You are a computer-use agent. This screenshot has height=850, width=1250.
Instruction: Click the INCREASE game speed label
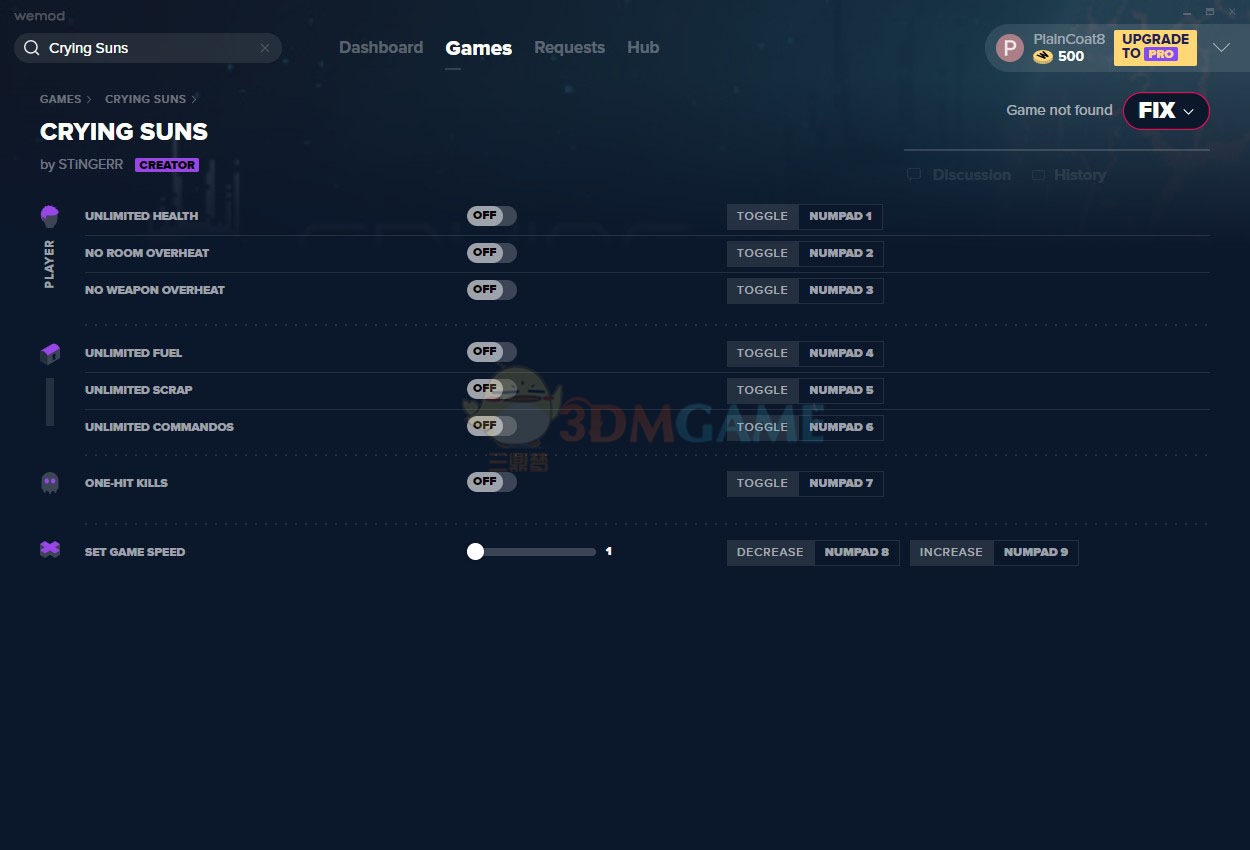[951, 552]
